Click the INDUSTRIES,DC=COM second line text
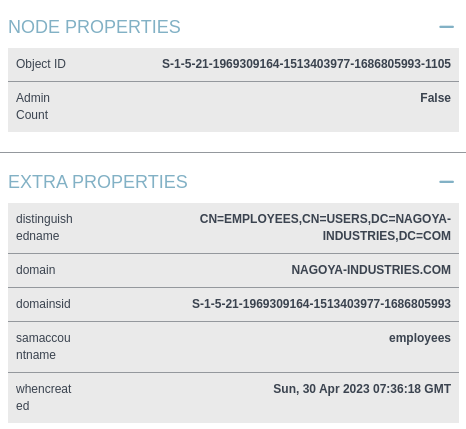This screenshot has width=466, height=429. 387,236
